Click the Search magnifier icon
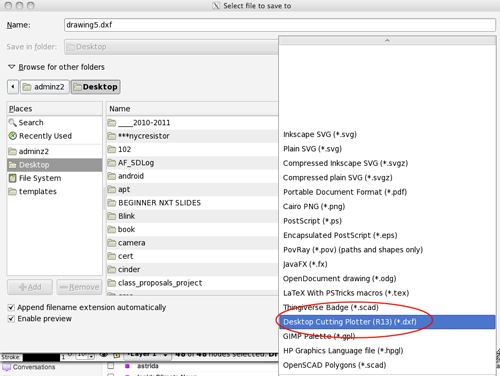 pos(12,123)
